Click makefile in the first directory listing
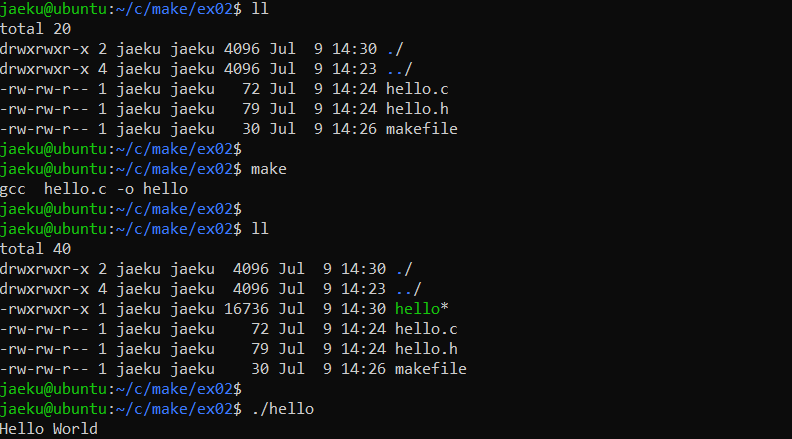Viewport: 792px width, 439px height. click(x=421, y=129)
